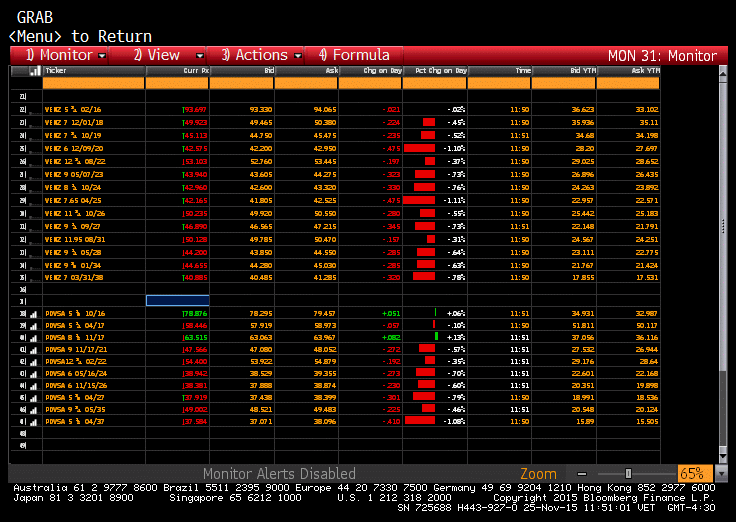Select ticker VENZ 5 ¾ 02/16
Image resolution: width=736 pixels, height=522 pixels.
[x=73, y=109]
